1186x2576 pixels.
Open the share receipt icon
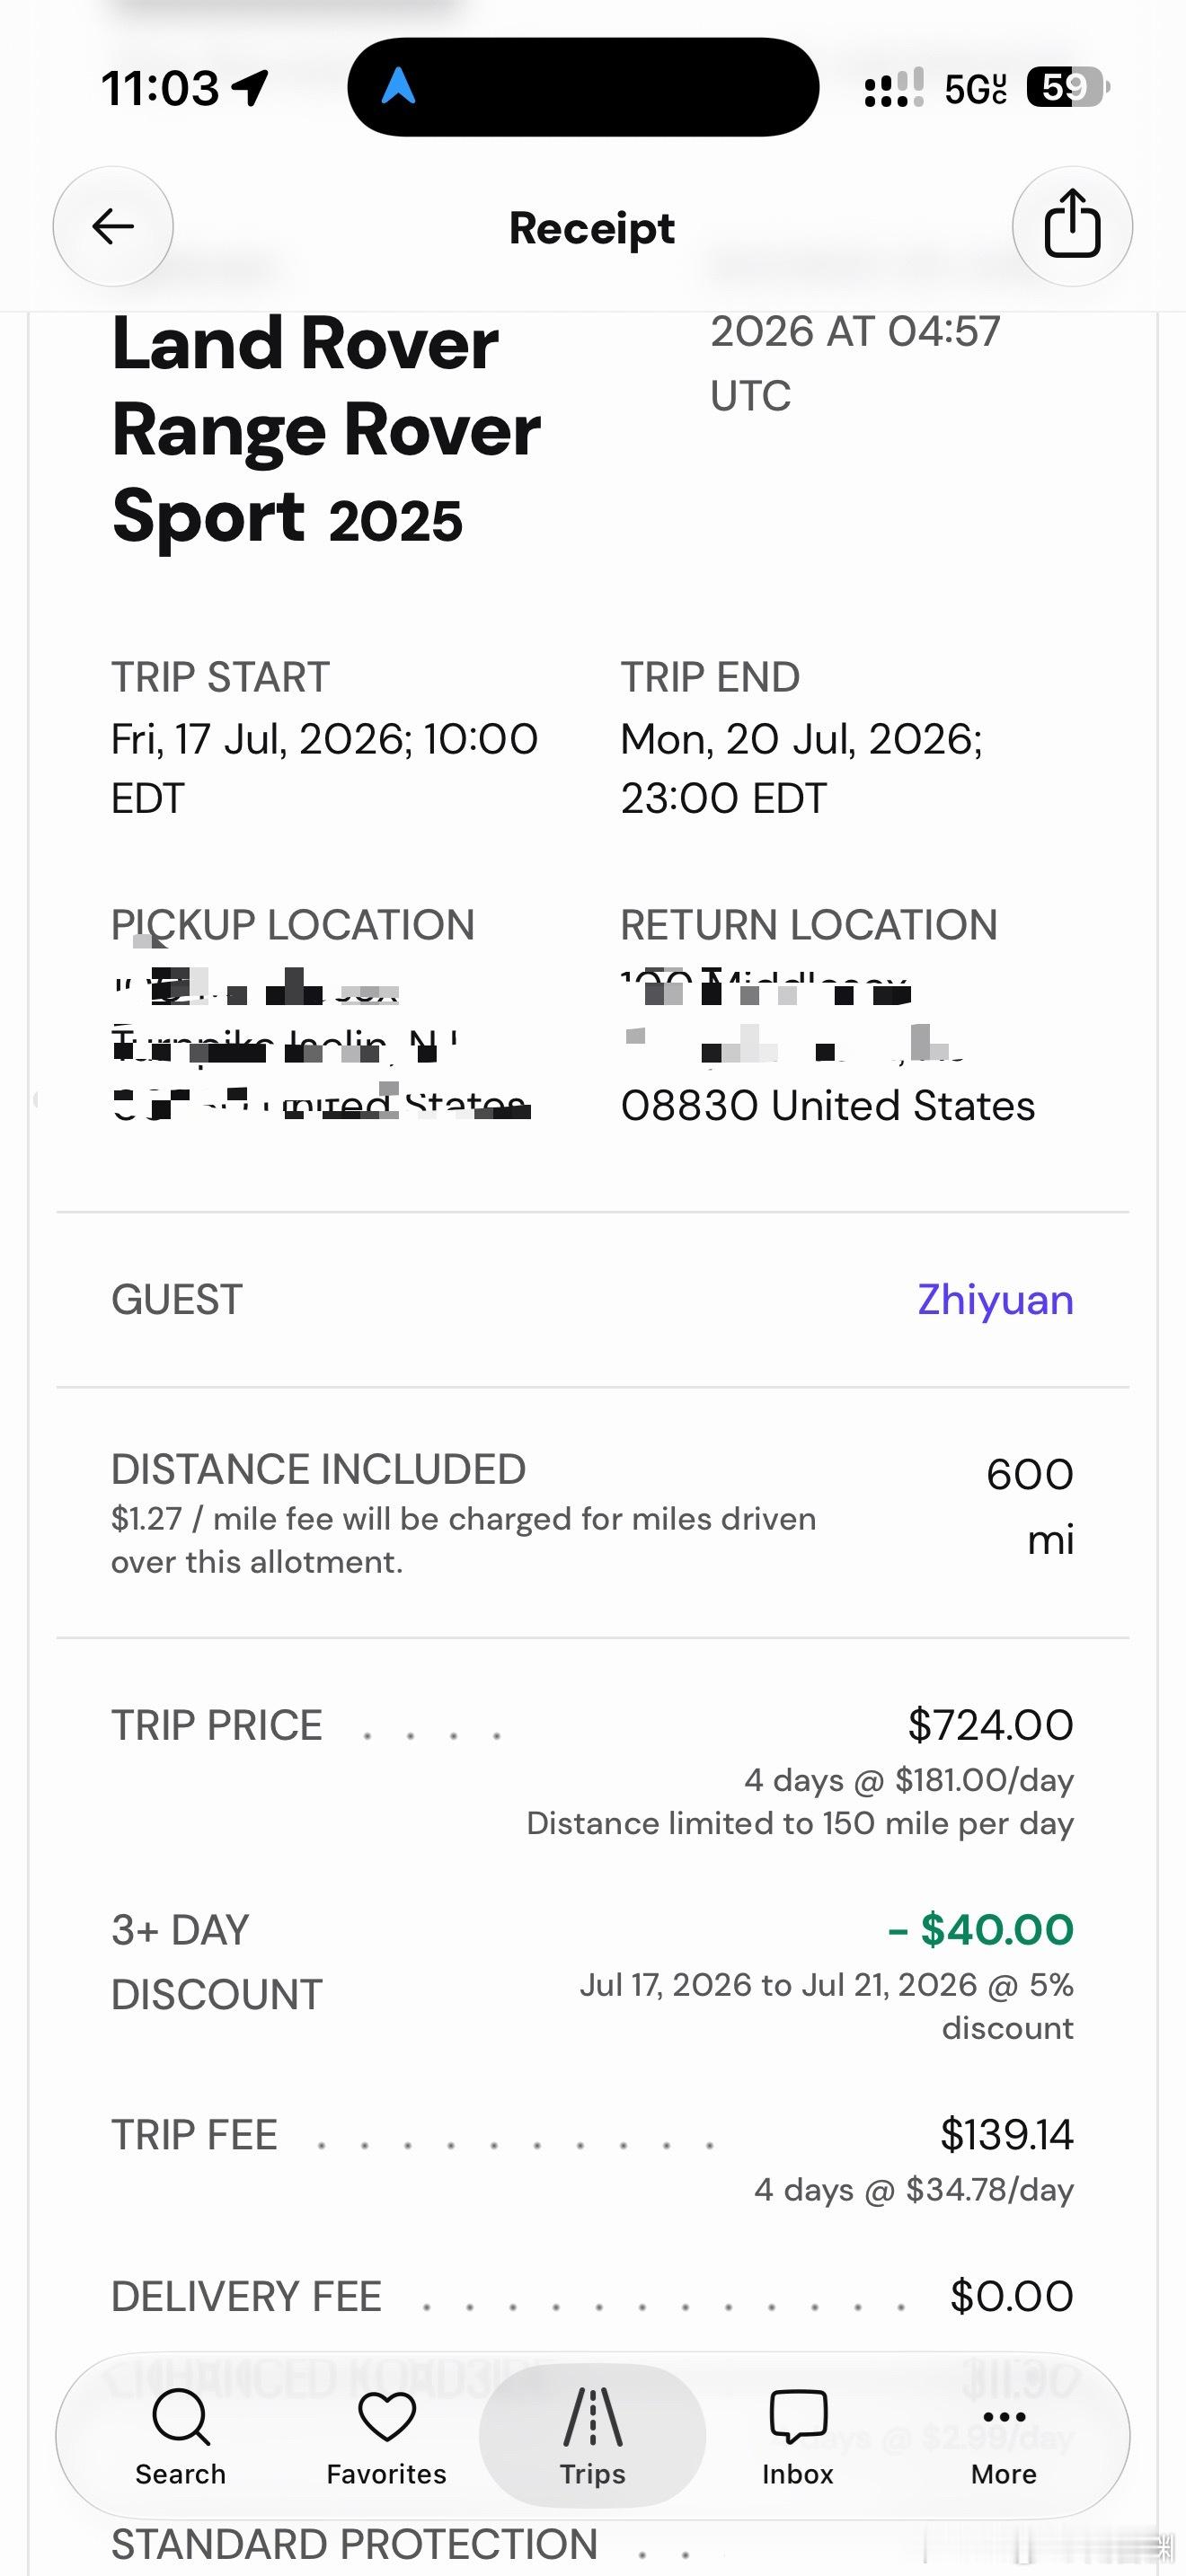click(1072, 226)
